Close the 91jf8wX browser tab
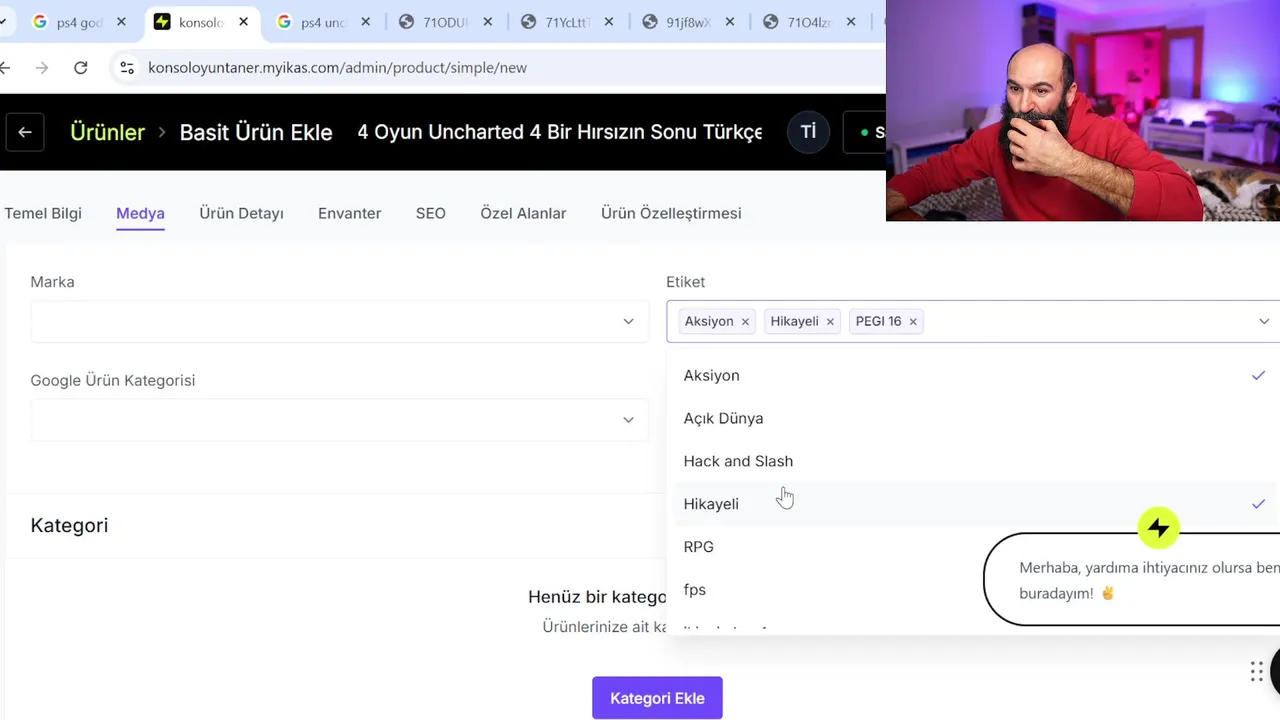The image size is (1280, 720). [x=730, y=22]
